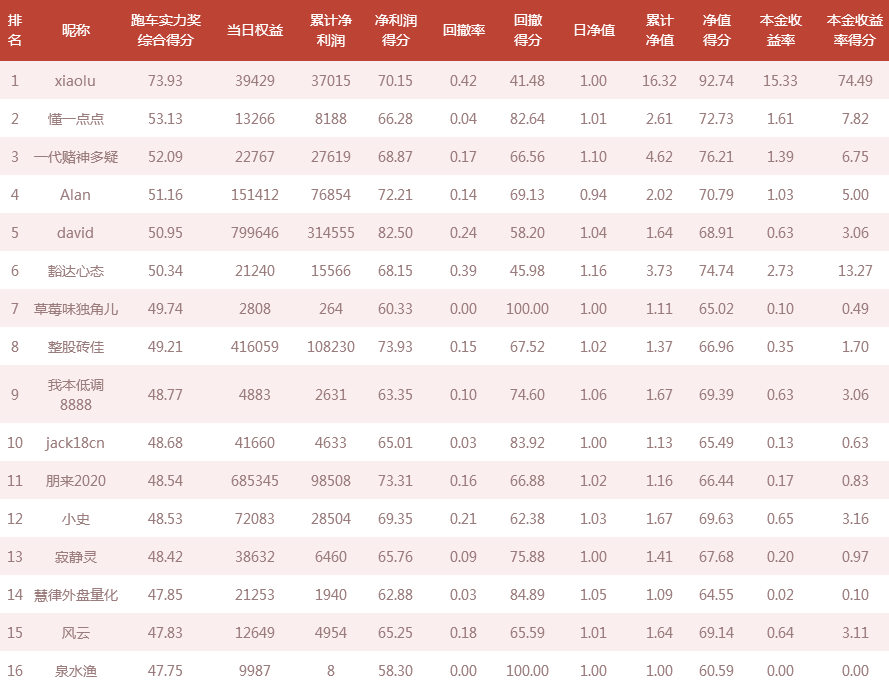Click the 累计净利润 column header

click(331, 30)
